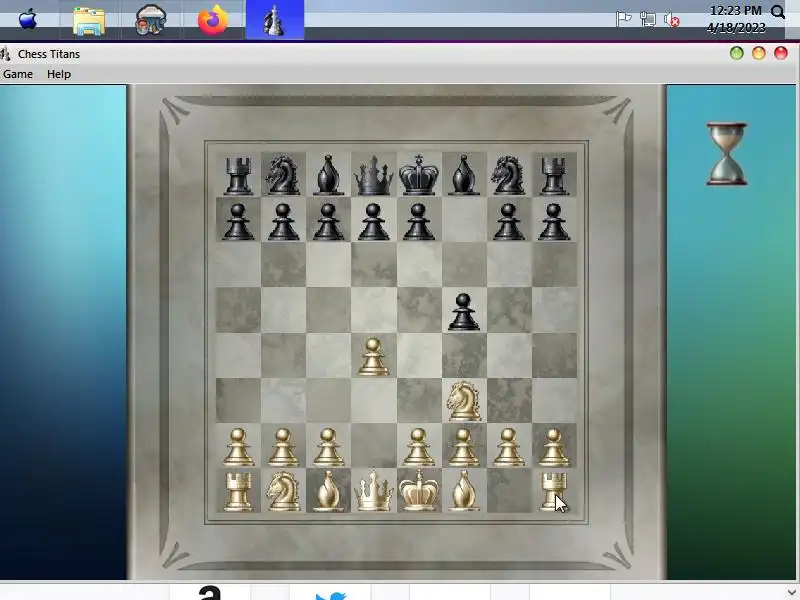This screenshot has height=600, width=800.
Task: Open the Apple start menu icon
Action: click(28, 19)
